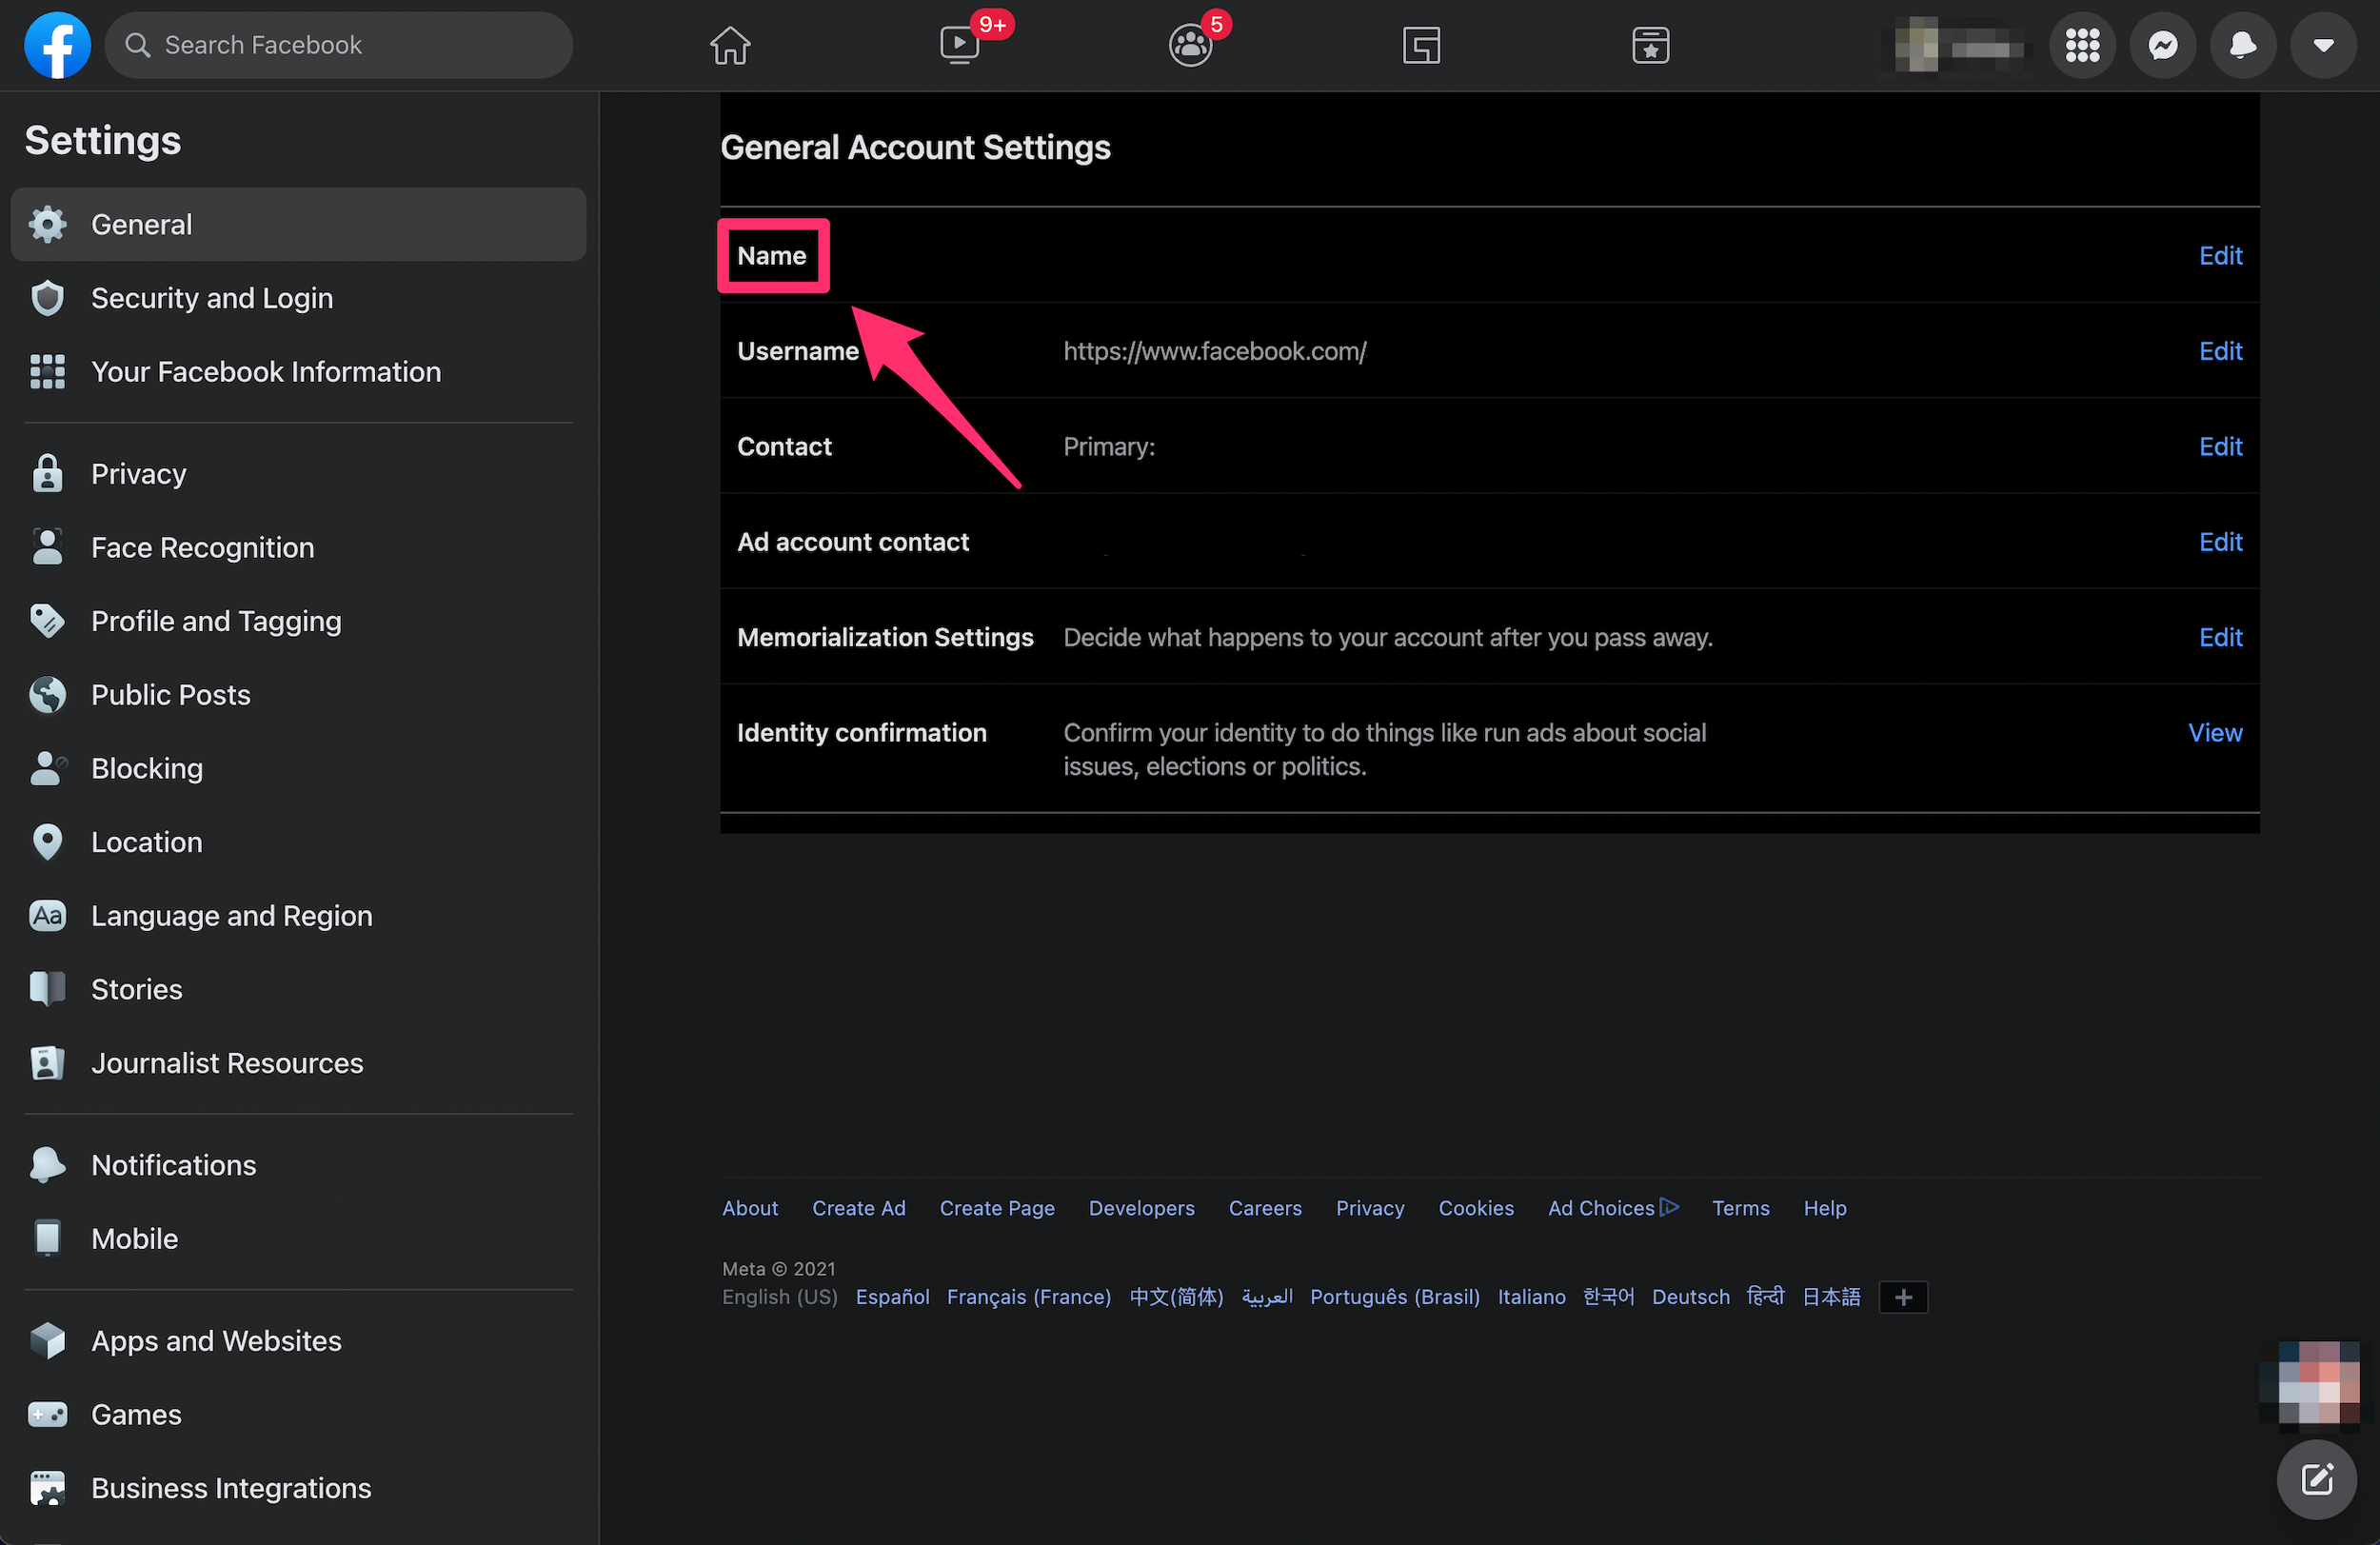Open Location settings
Screen dimensions: 2380x1545
(x=298, y=842)
